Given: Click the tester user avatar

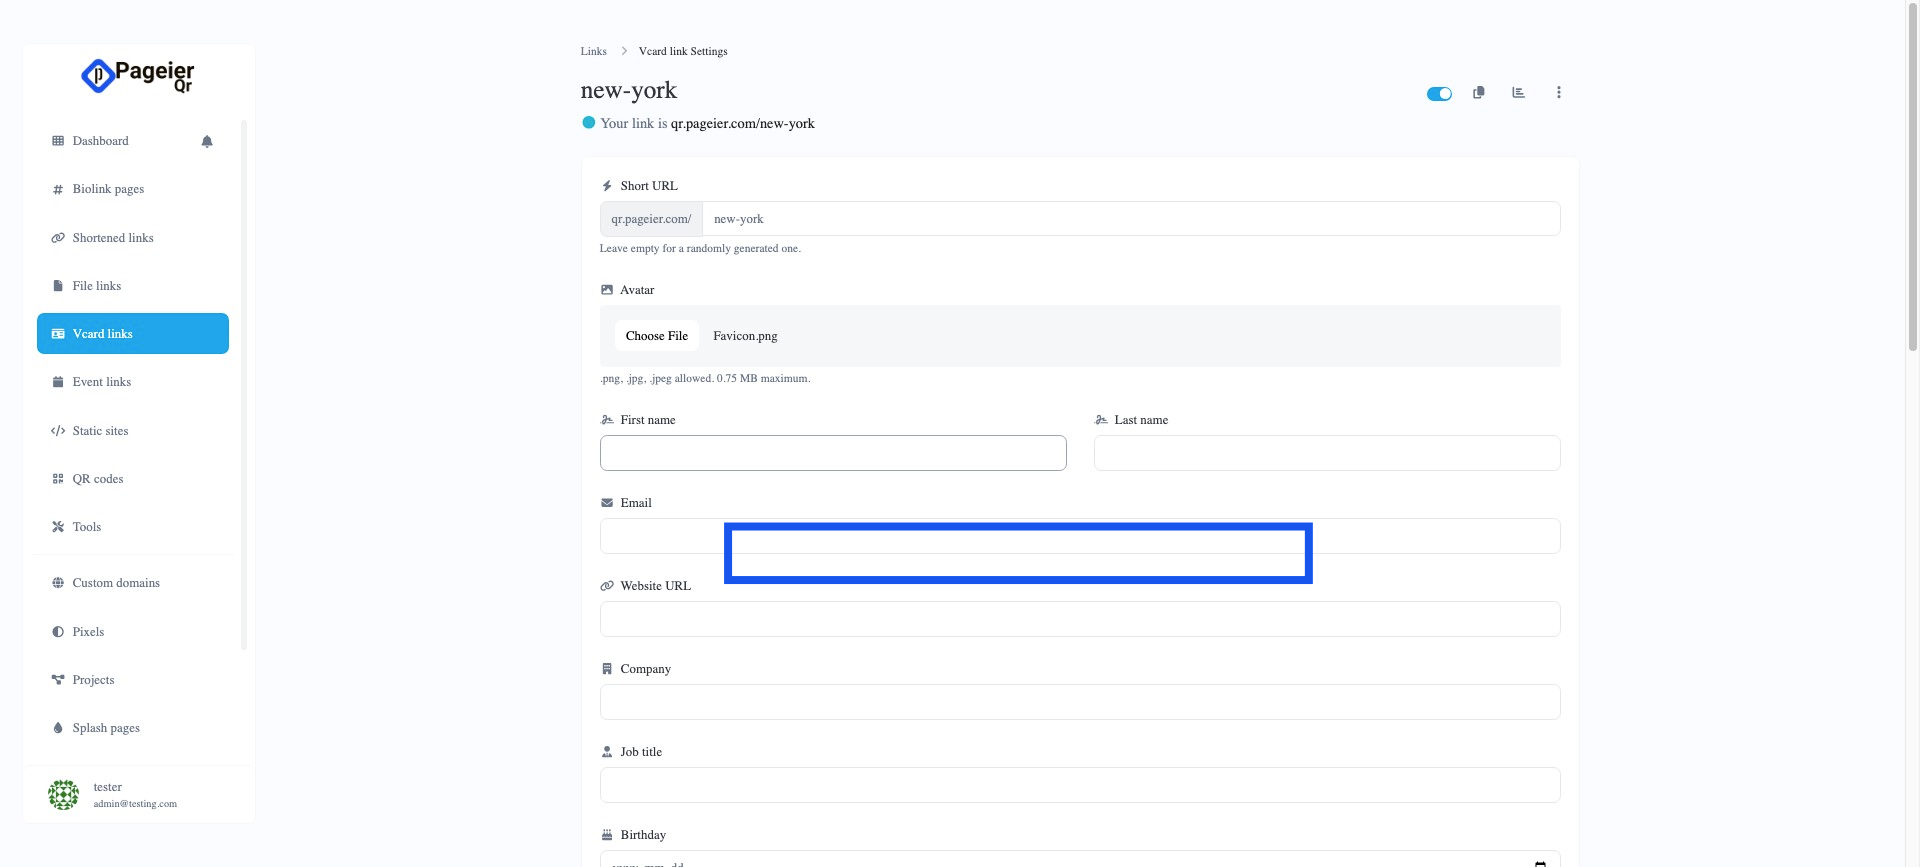Looking at the screenshot, I should pyautogui.click(x=63, y=795).
